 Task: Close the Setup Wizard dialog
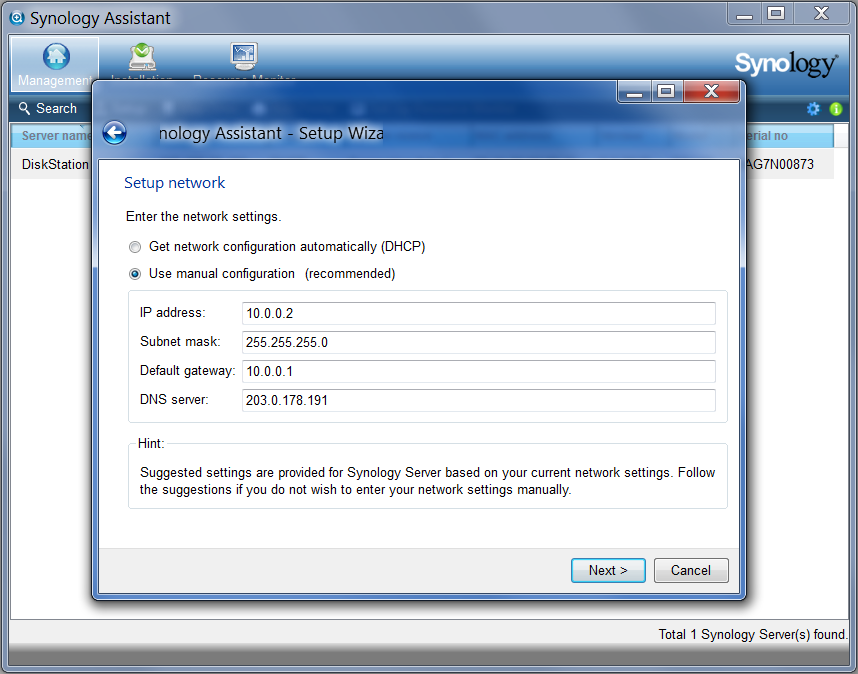711,91
